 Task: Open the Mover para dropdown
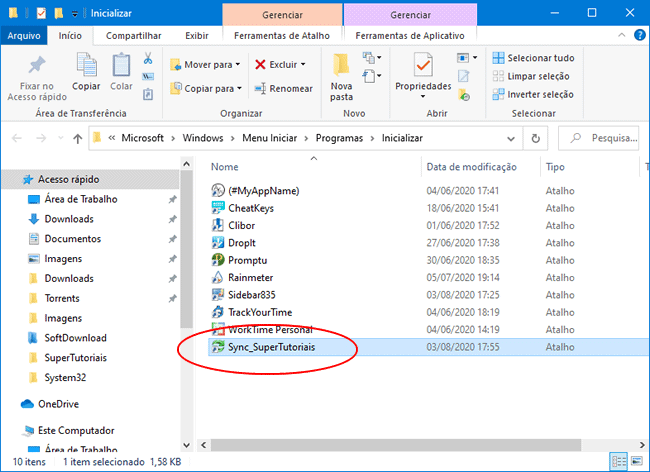[208, 64]
